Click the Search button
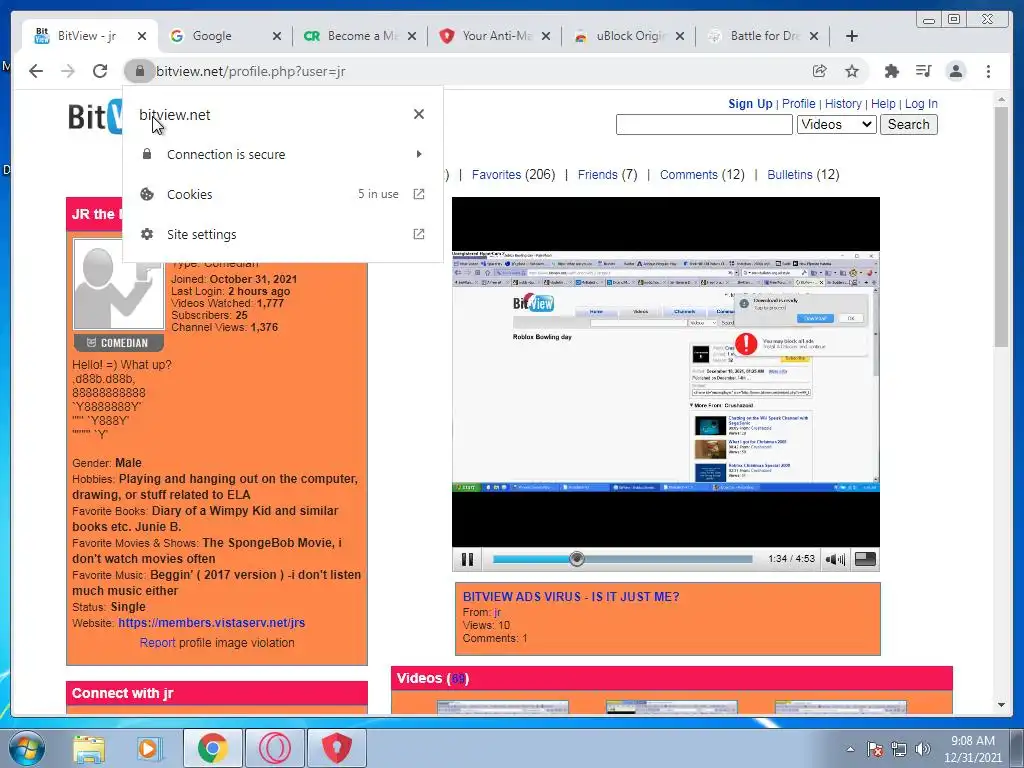 [x=908, y=124]
